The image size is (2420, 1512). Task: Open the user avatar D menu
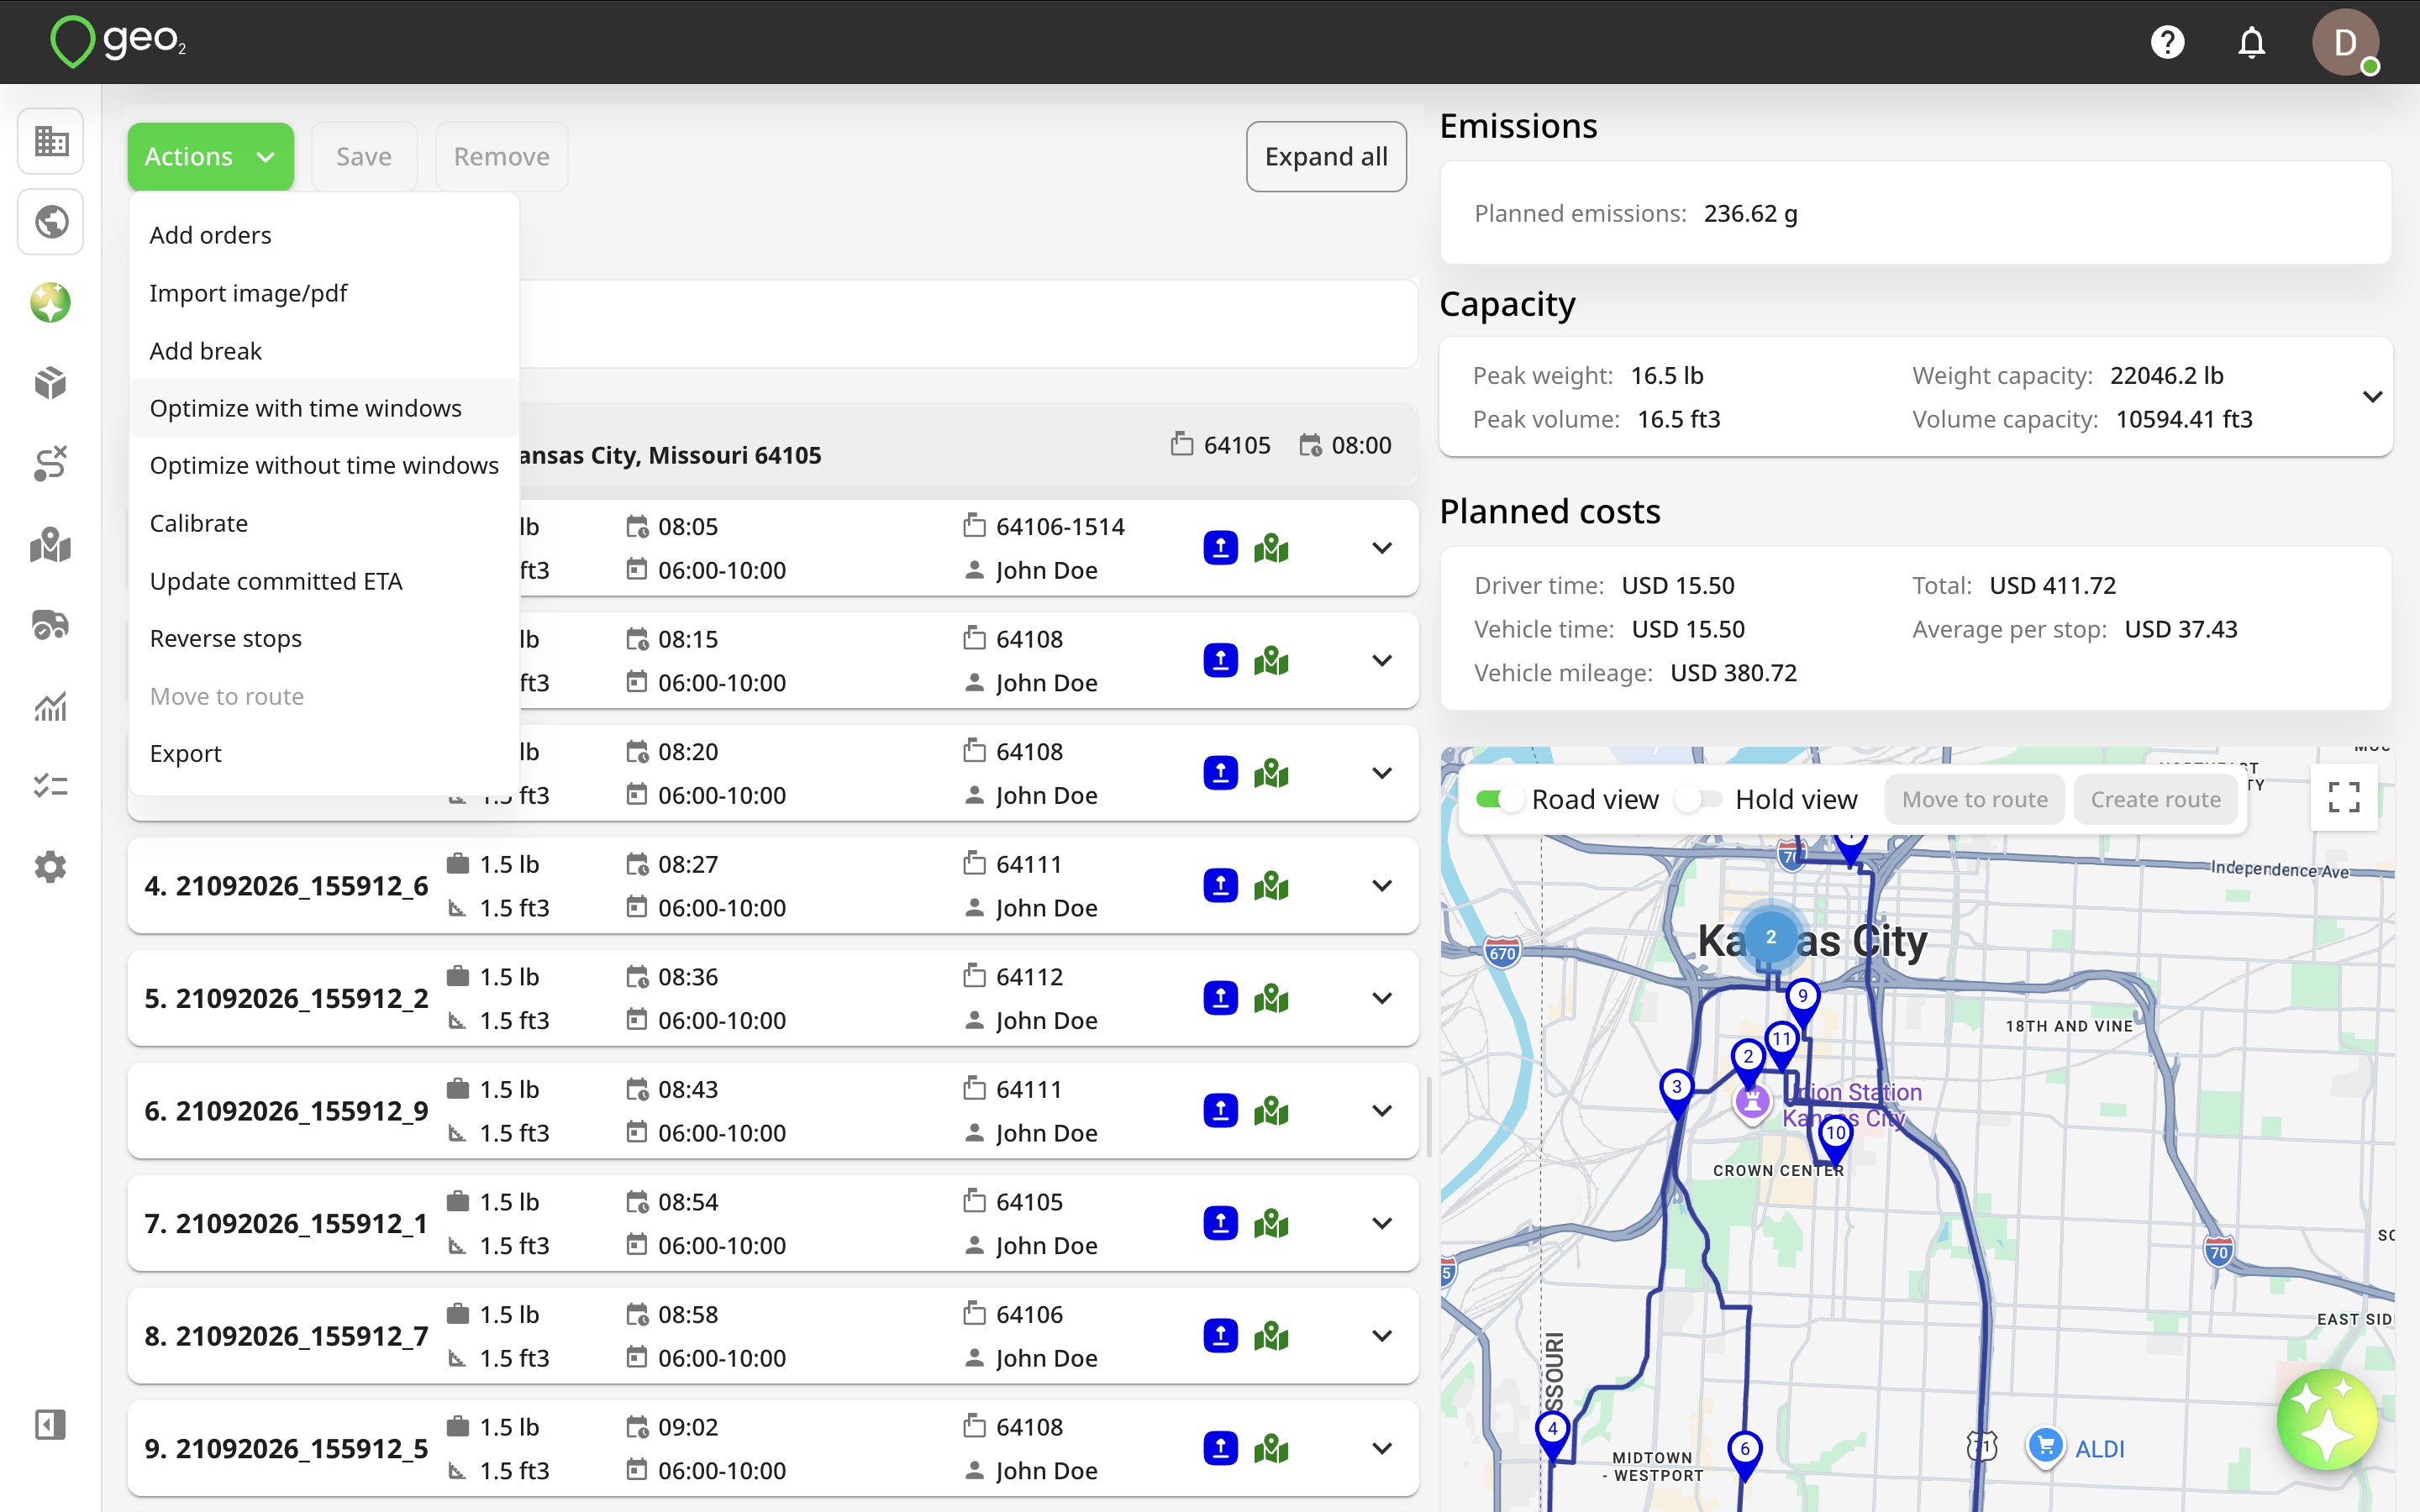[x=2345, y=42]
